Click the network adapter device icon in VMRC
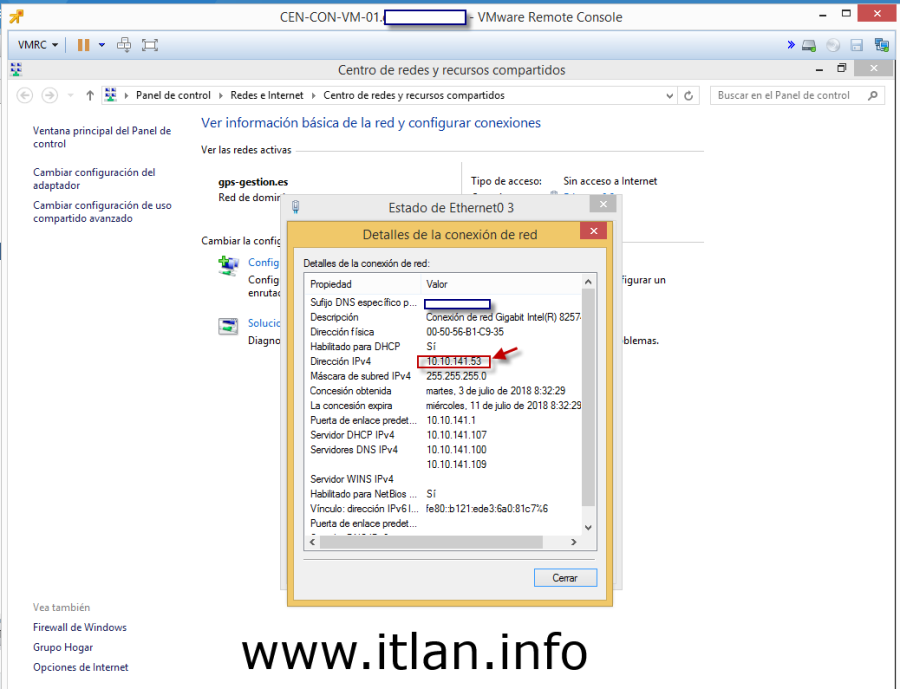The height and width of the screenshot is (689, 900). pyautogui.click(x=881, y=45)
